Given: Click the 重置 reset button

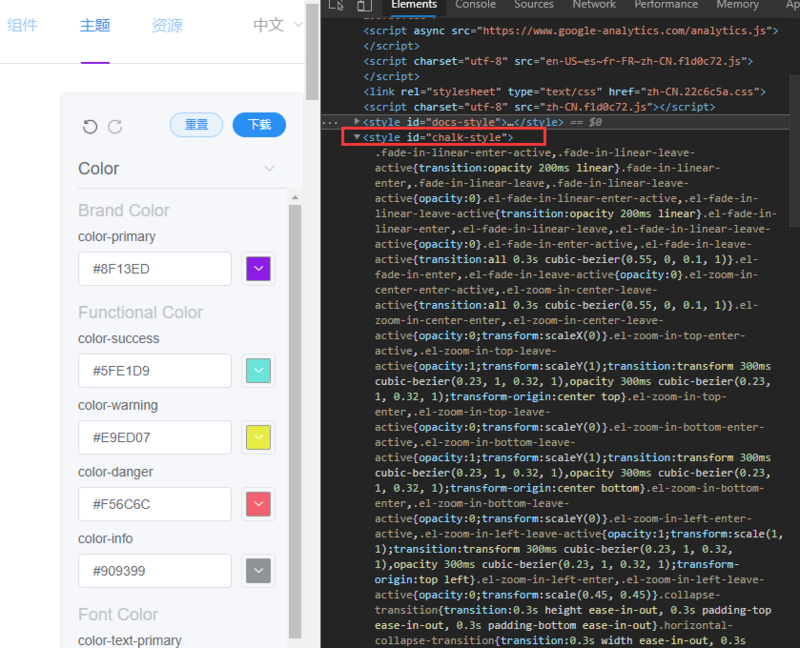Looking at the screenshot, I should coord(196,124).
